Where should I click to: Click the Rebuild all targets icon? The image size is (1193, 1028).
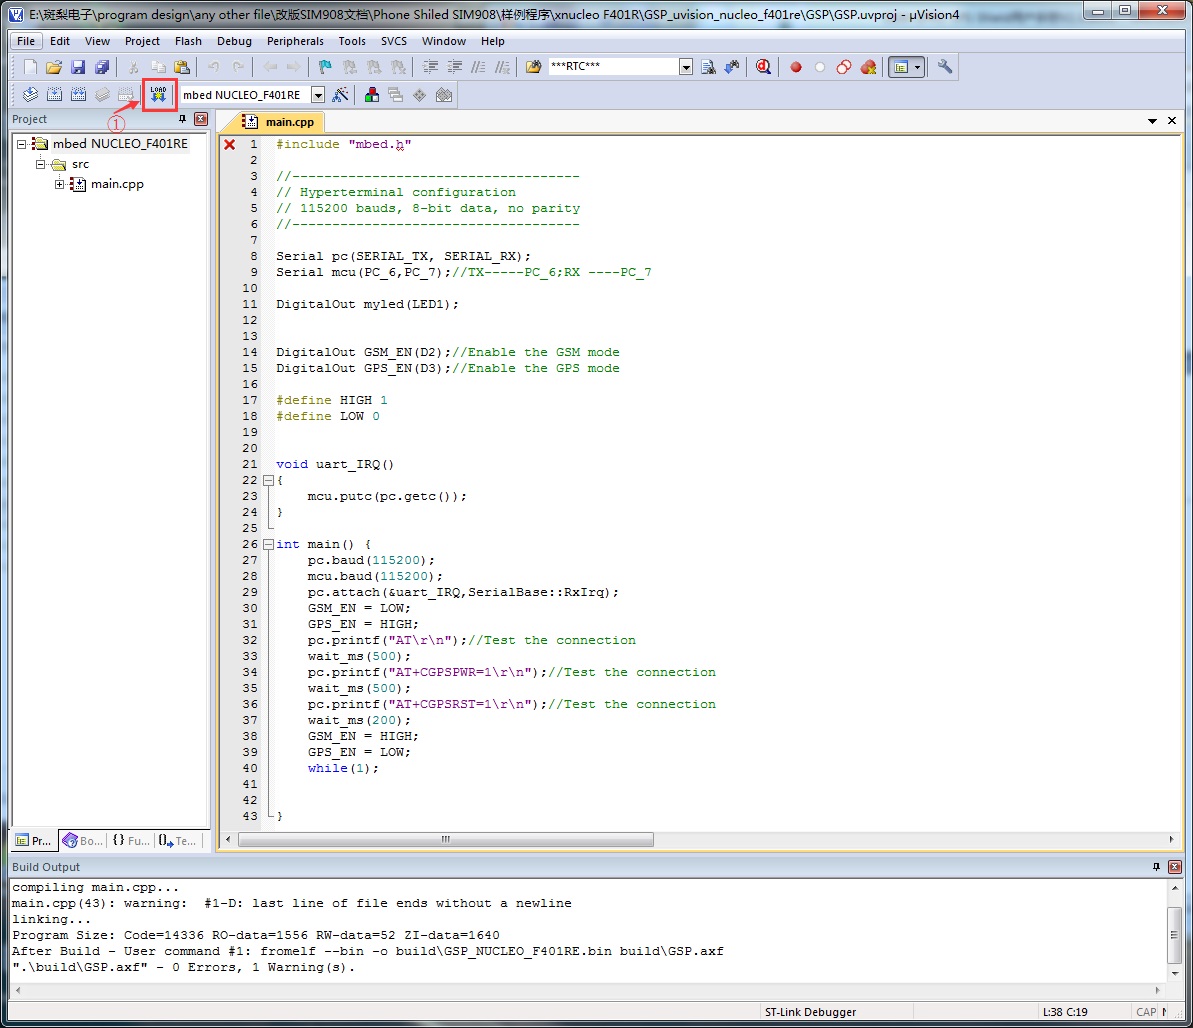point(78,94)
